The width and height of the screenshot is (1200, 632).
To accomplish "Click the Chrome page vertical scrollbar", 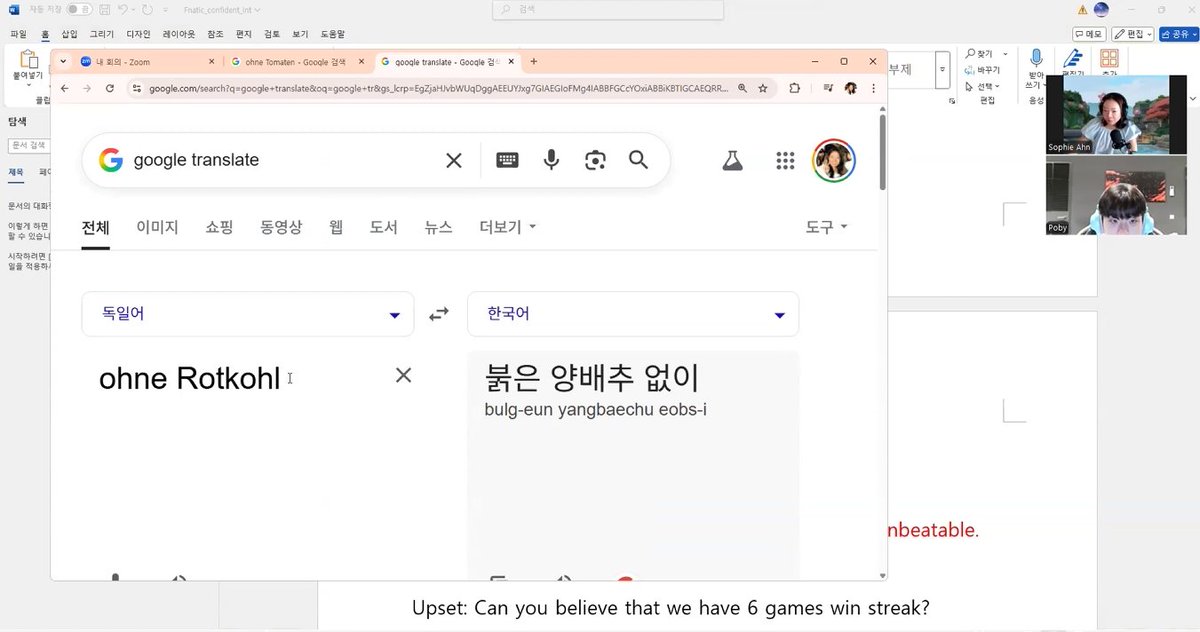I will tap(881, 150).
